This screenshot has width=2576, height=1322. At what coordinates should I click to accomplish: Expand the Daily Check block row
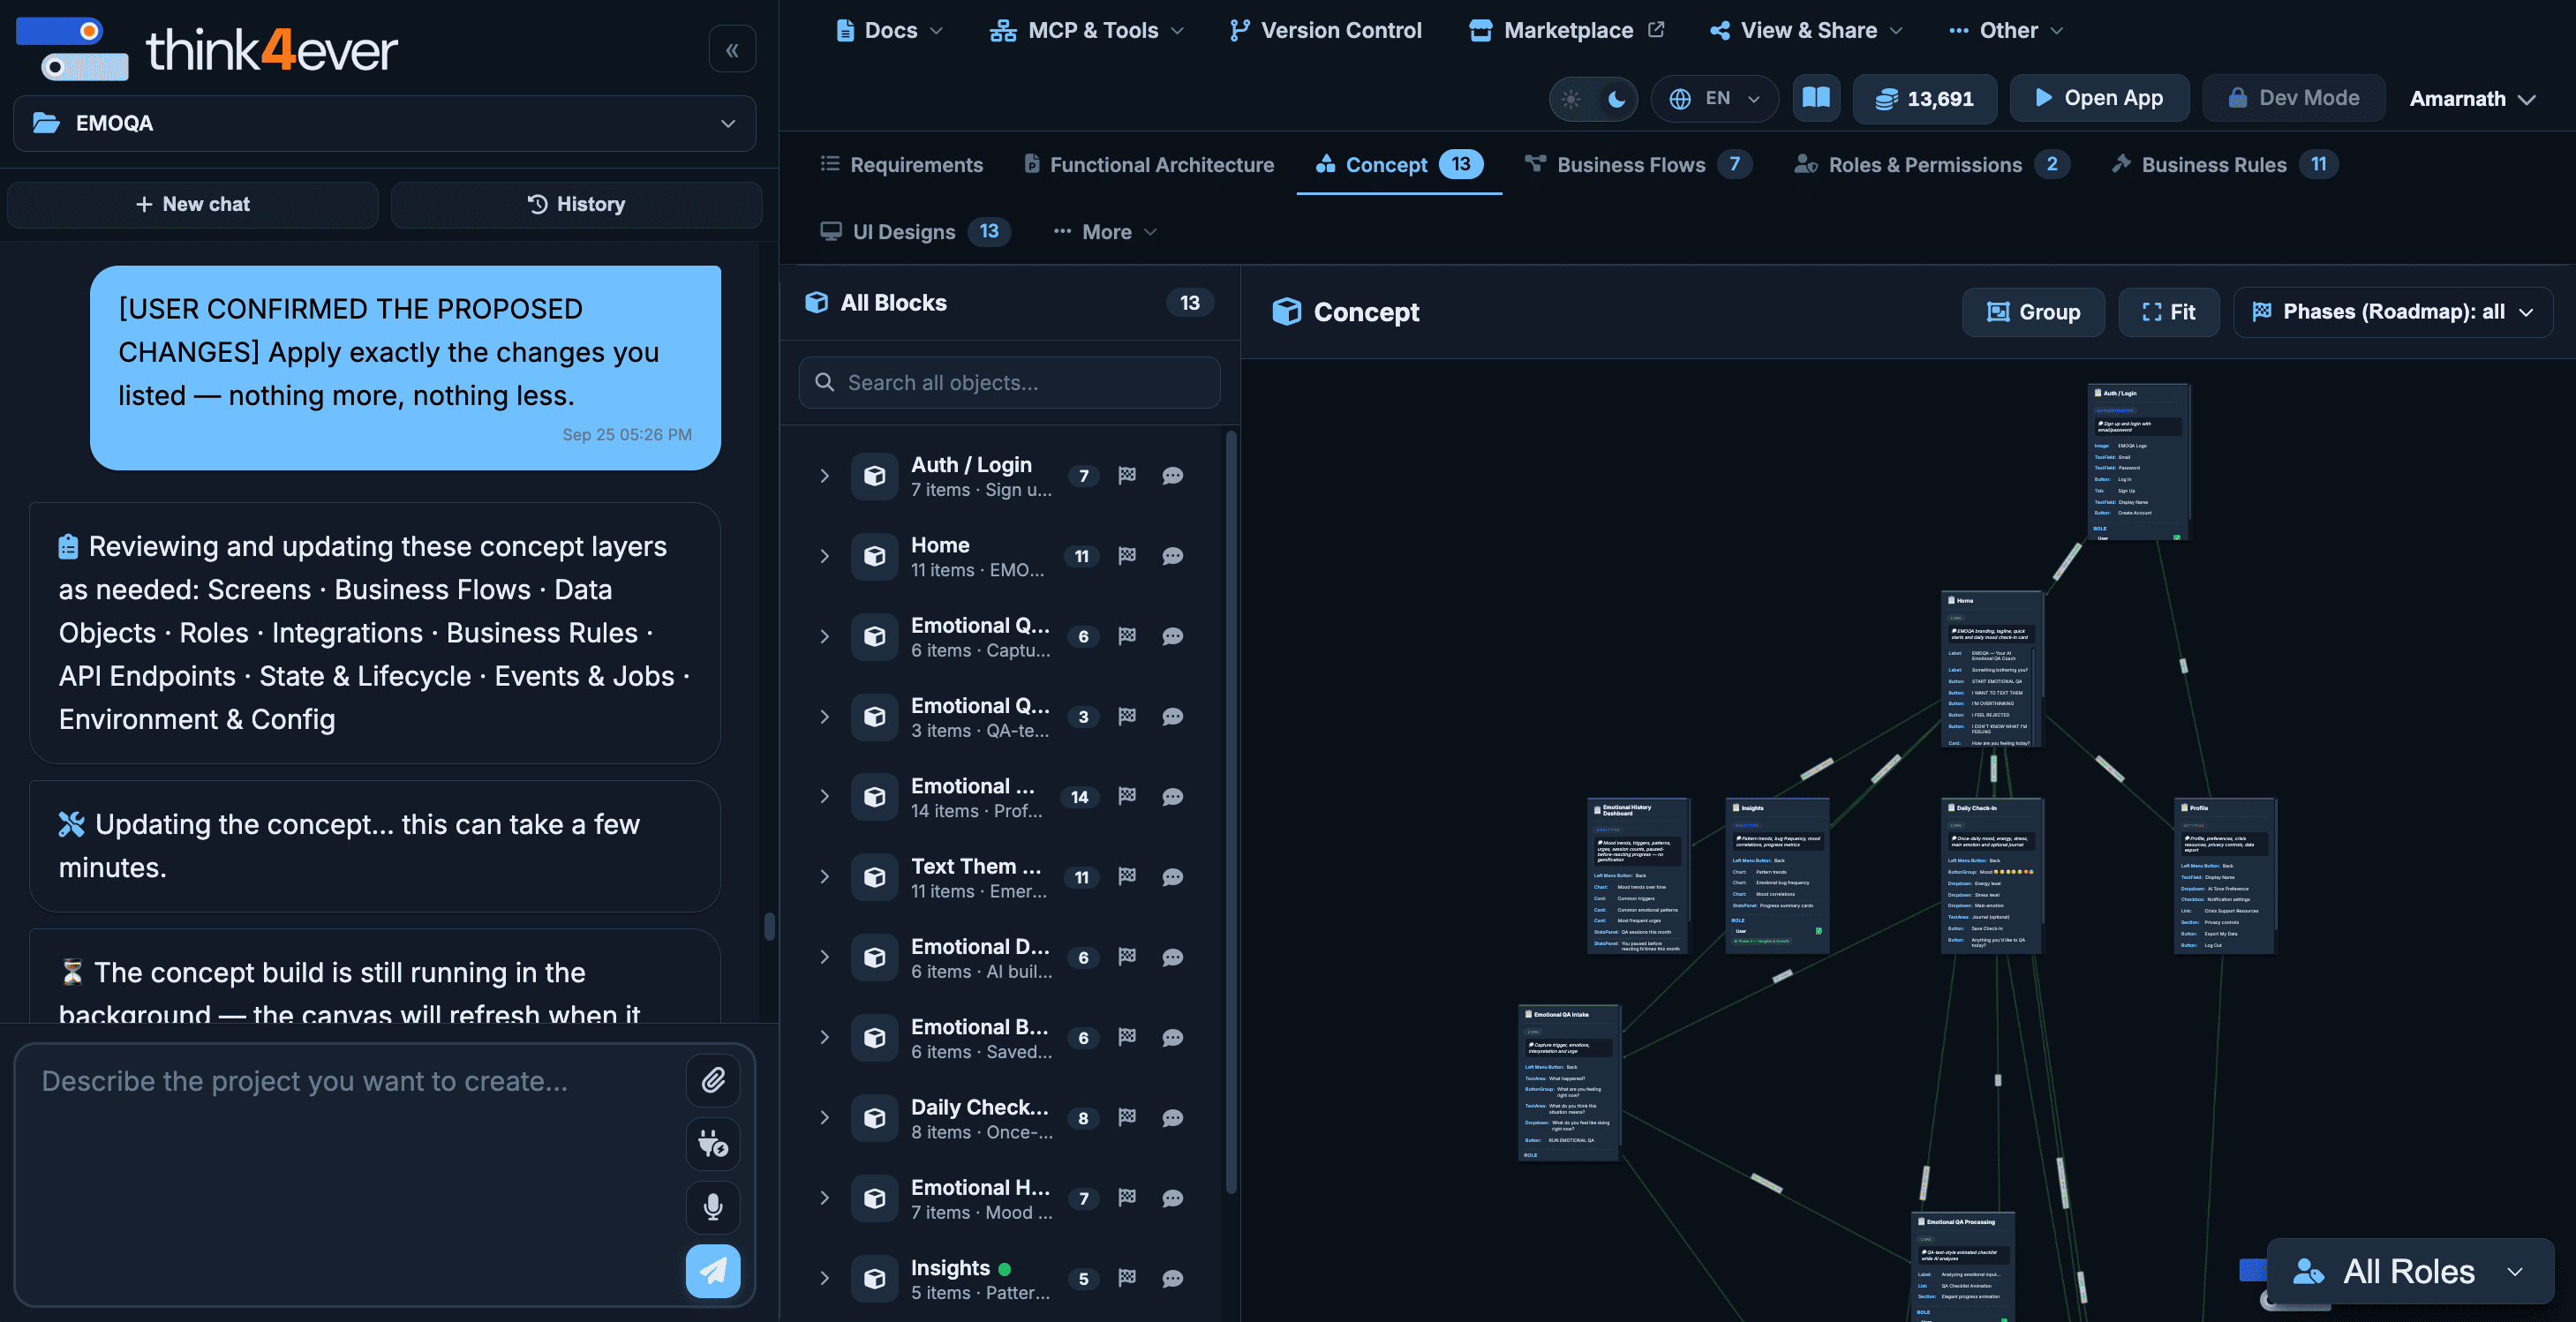(825, 1118)
